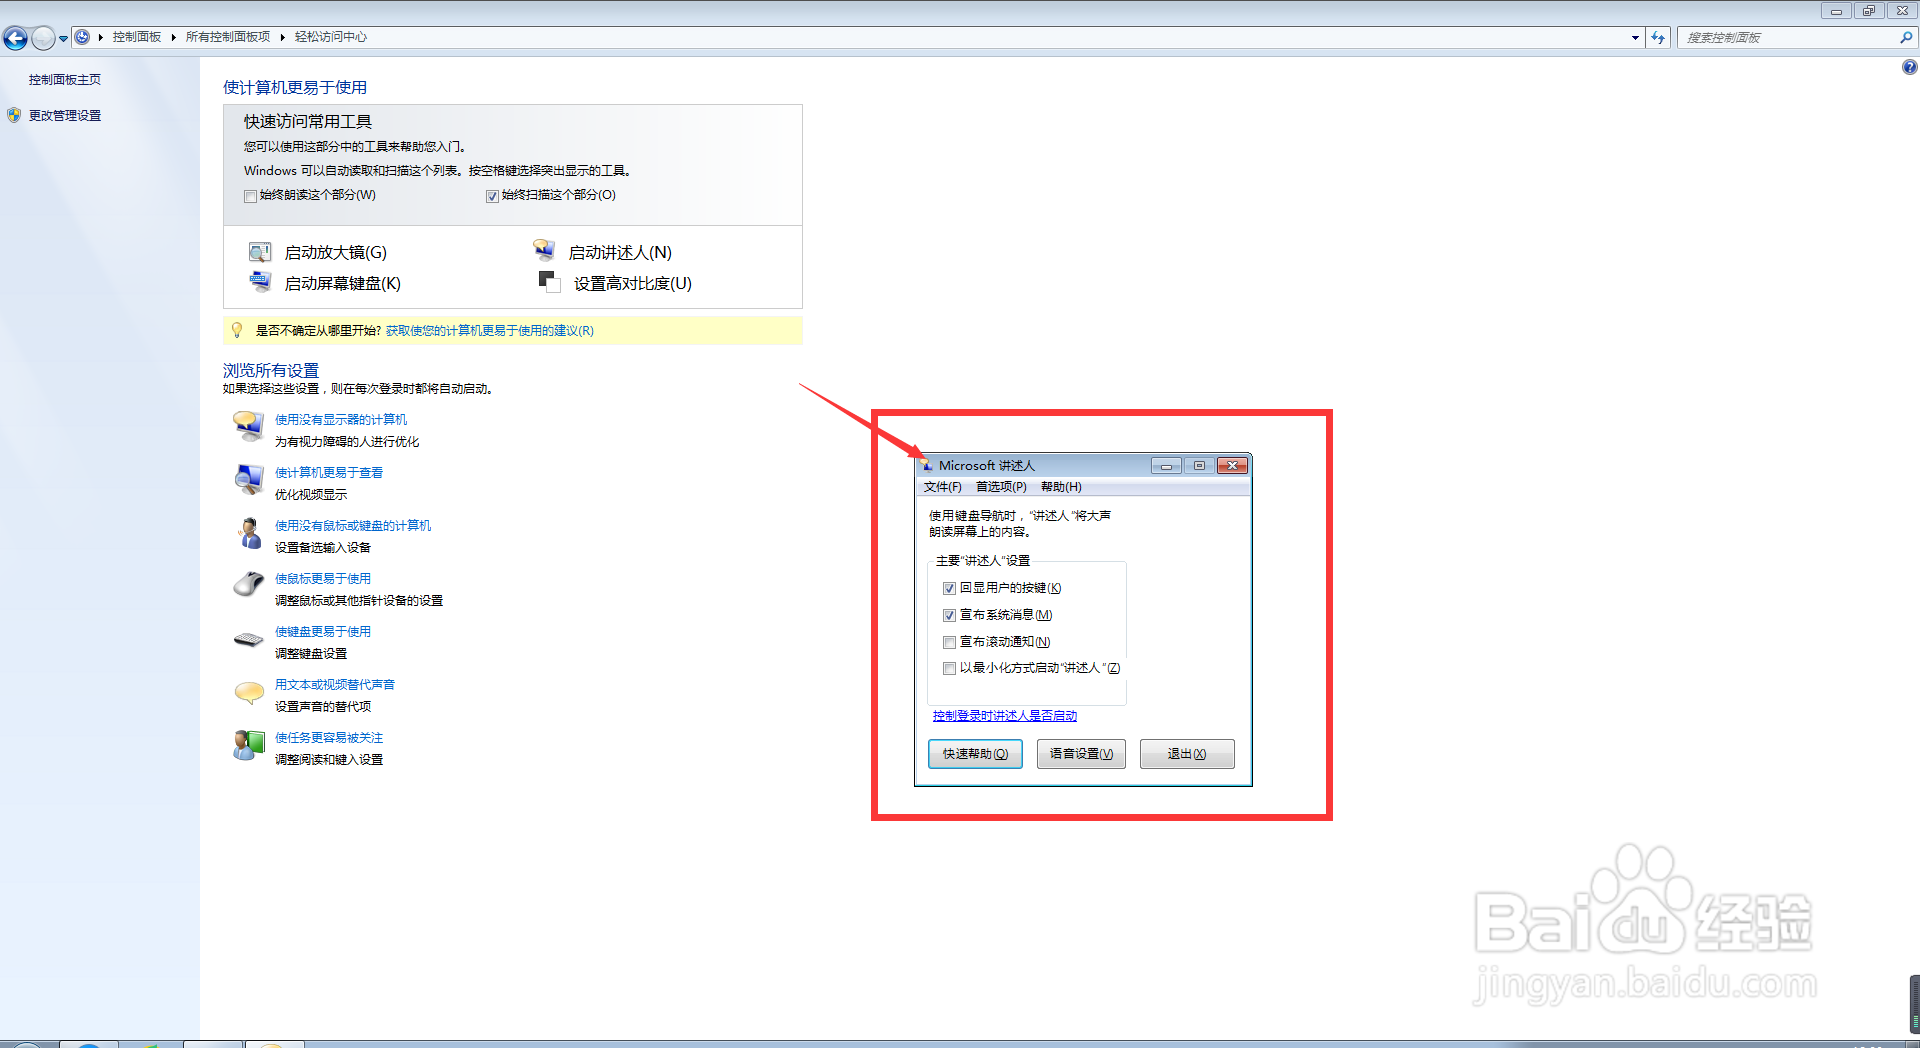Click 设置高对比度(U) label
This screenshot has height=1048, width=1920.
point(633,284)
